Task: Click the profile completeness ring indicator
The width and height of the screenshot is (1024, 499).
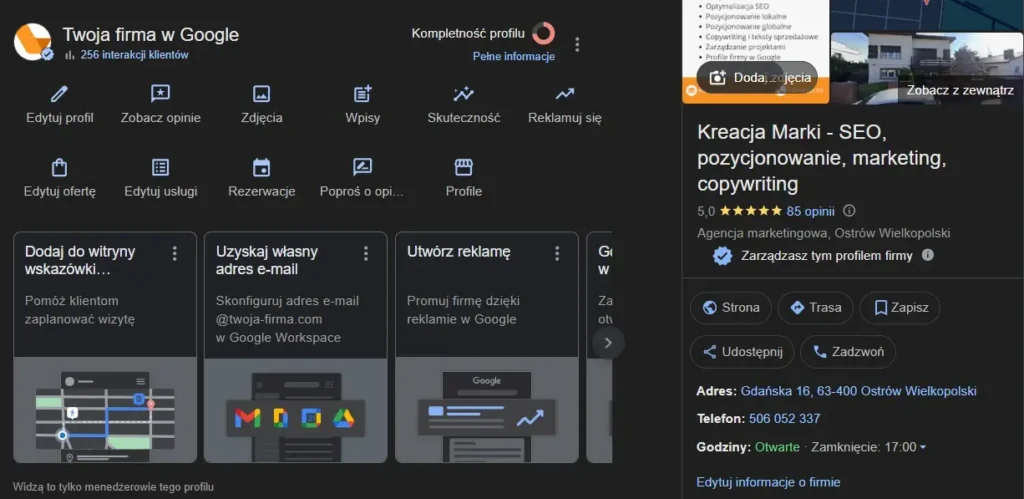Action: coord(543,33)
